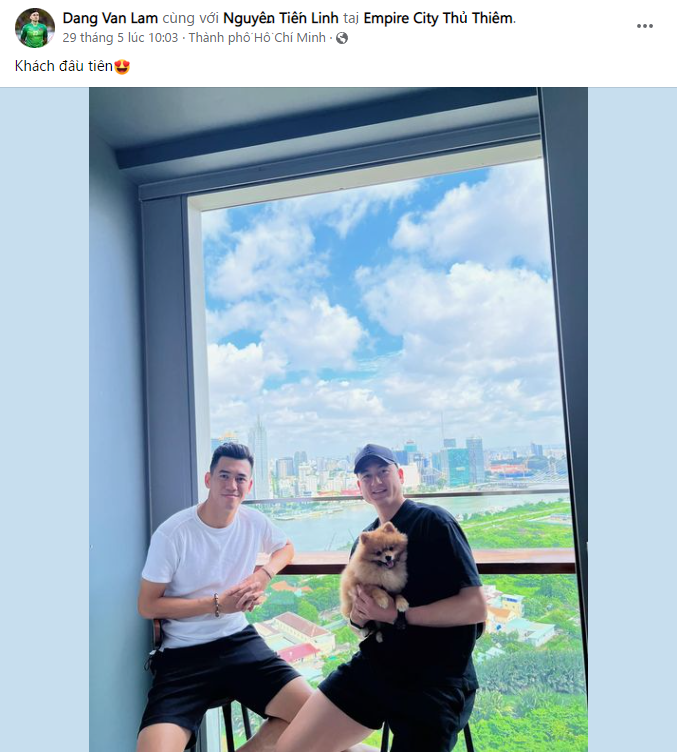The height and width of the screenshot is (752, 677).
Task: Click the tall skyscraper in skyline
Action: tap(259, 458)
